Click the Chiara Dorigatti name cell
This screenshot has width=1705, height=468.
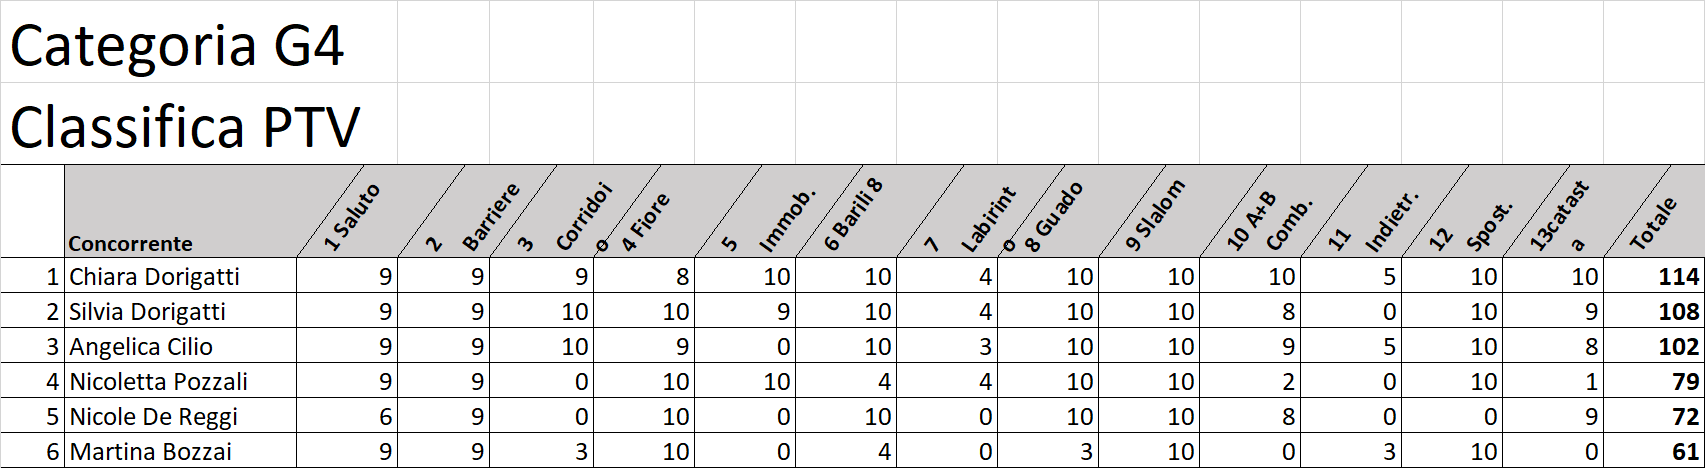(154, 277)
